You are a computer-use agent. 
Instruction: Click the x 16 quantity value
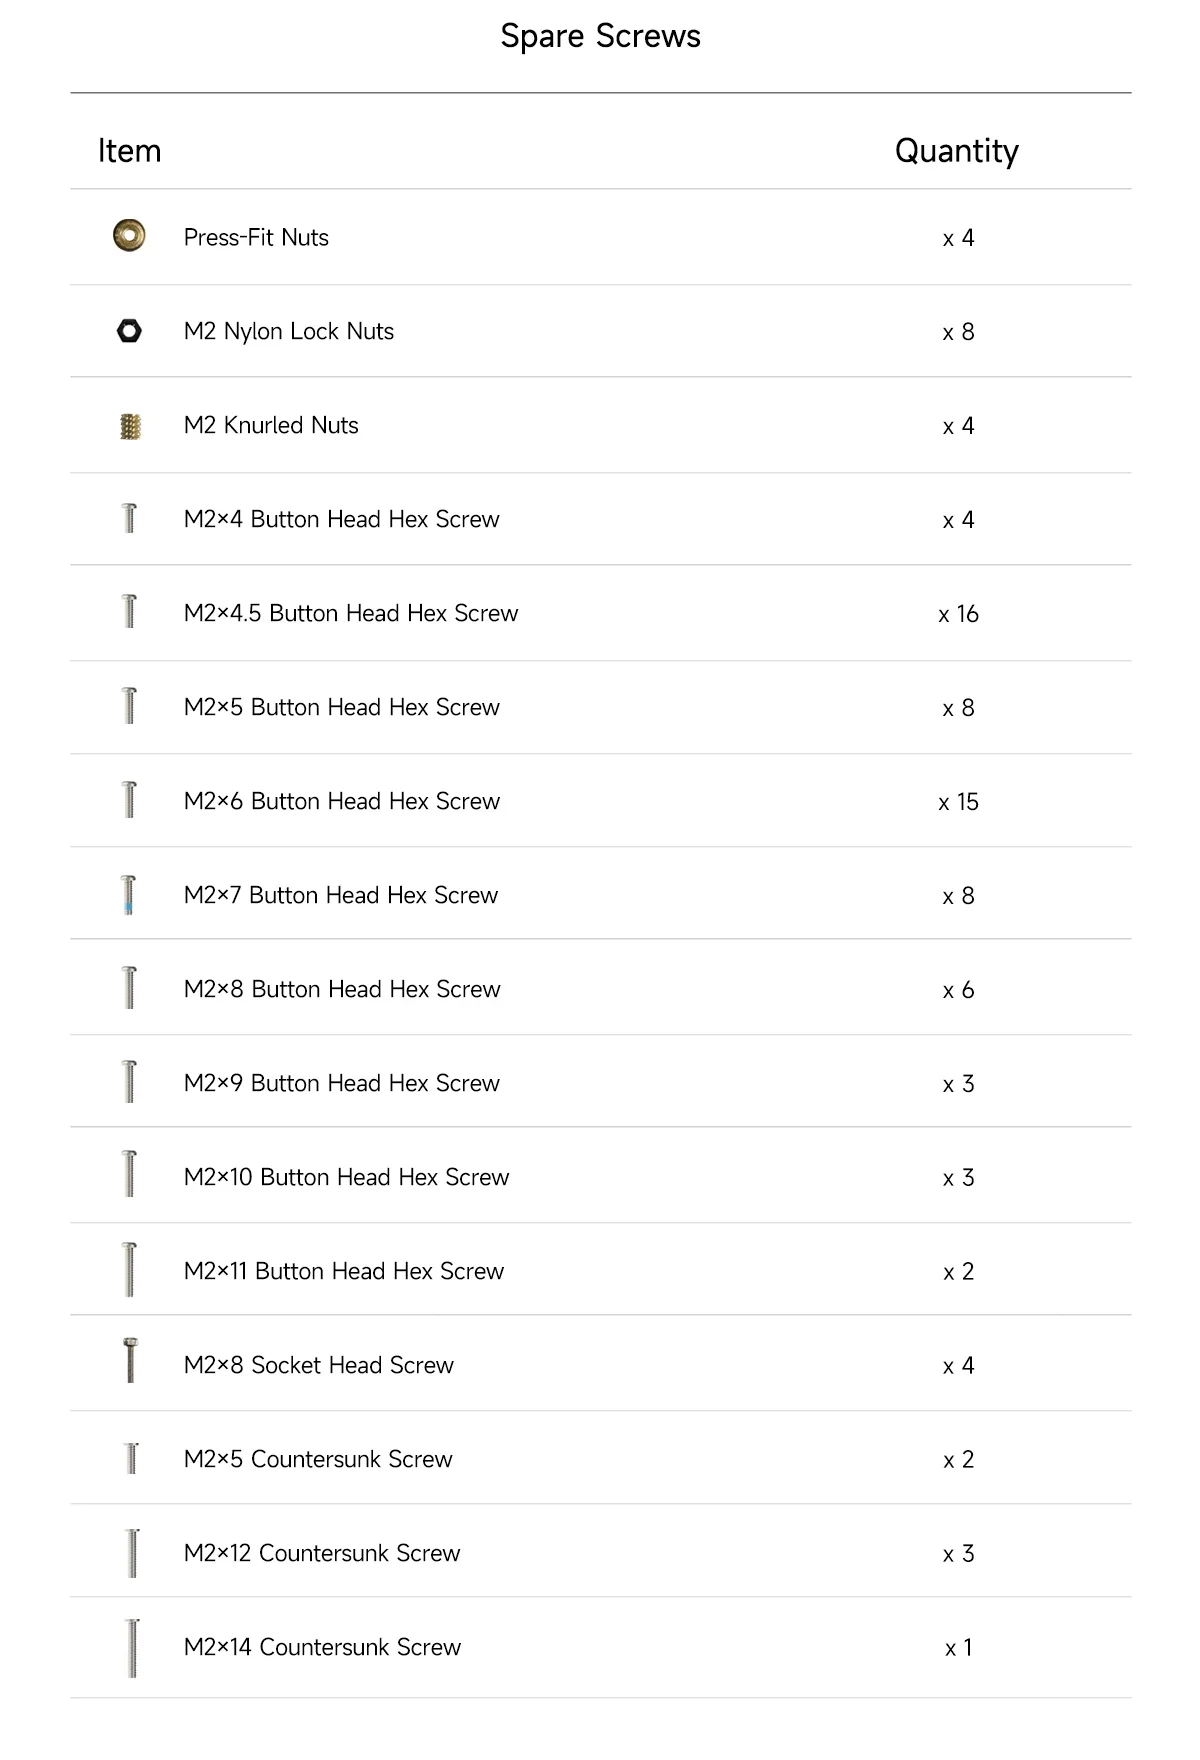(x=958, y=614)
